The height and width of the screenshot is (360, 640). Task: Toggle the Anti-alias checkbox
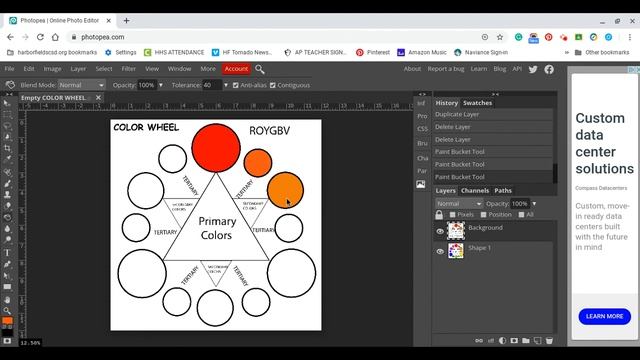click(236, 85)
